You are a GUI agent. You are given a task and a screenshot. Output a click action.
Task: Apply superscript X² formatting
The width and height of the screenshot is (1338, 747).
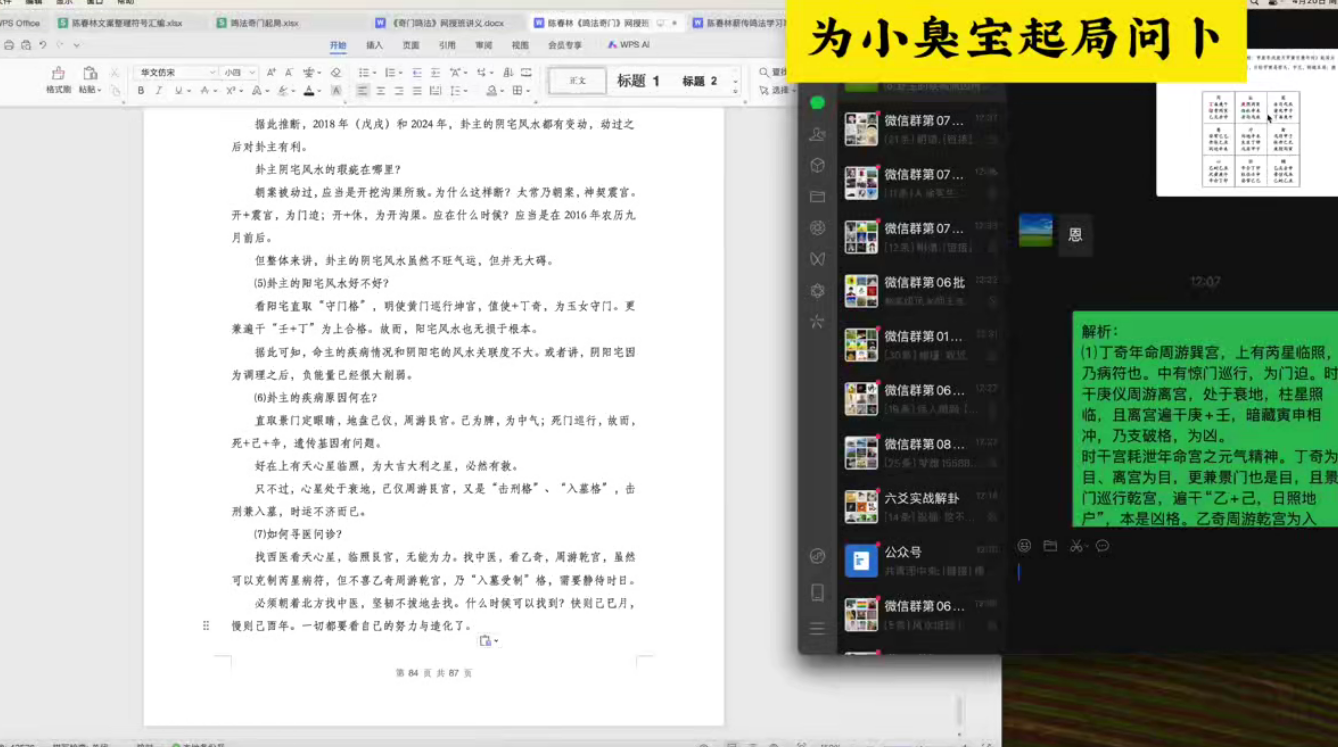pos(230,91)
